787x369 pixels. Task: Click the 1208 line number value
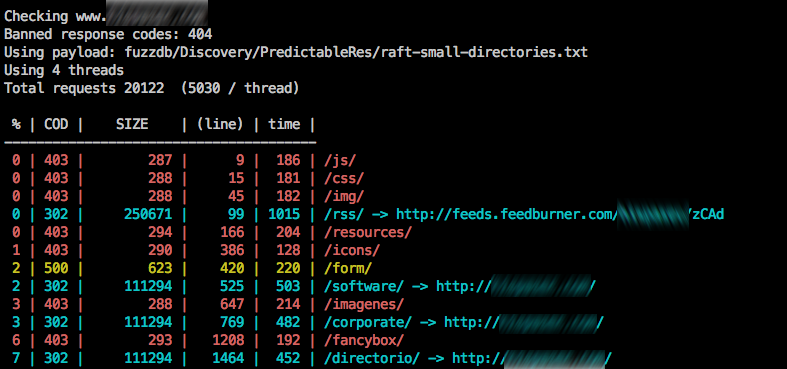point(228,340)
